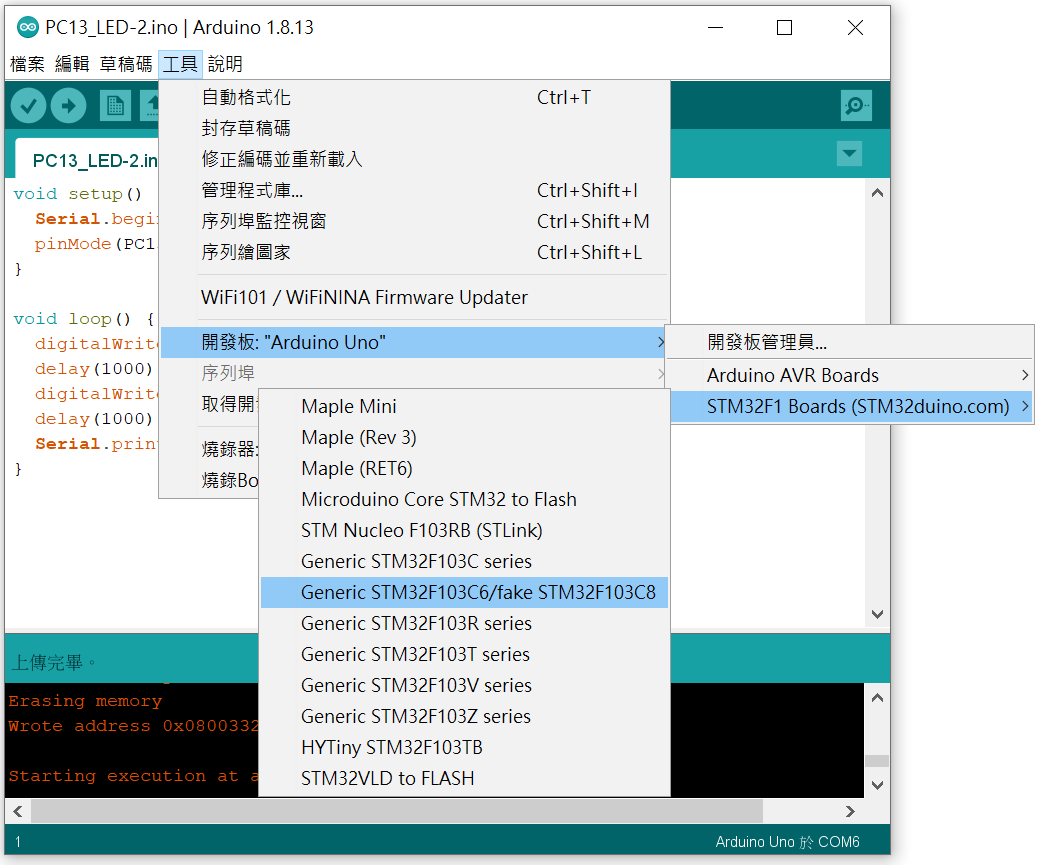
Task: Open 開發板管理員... boards manager
Action: (850, 342)
